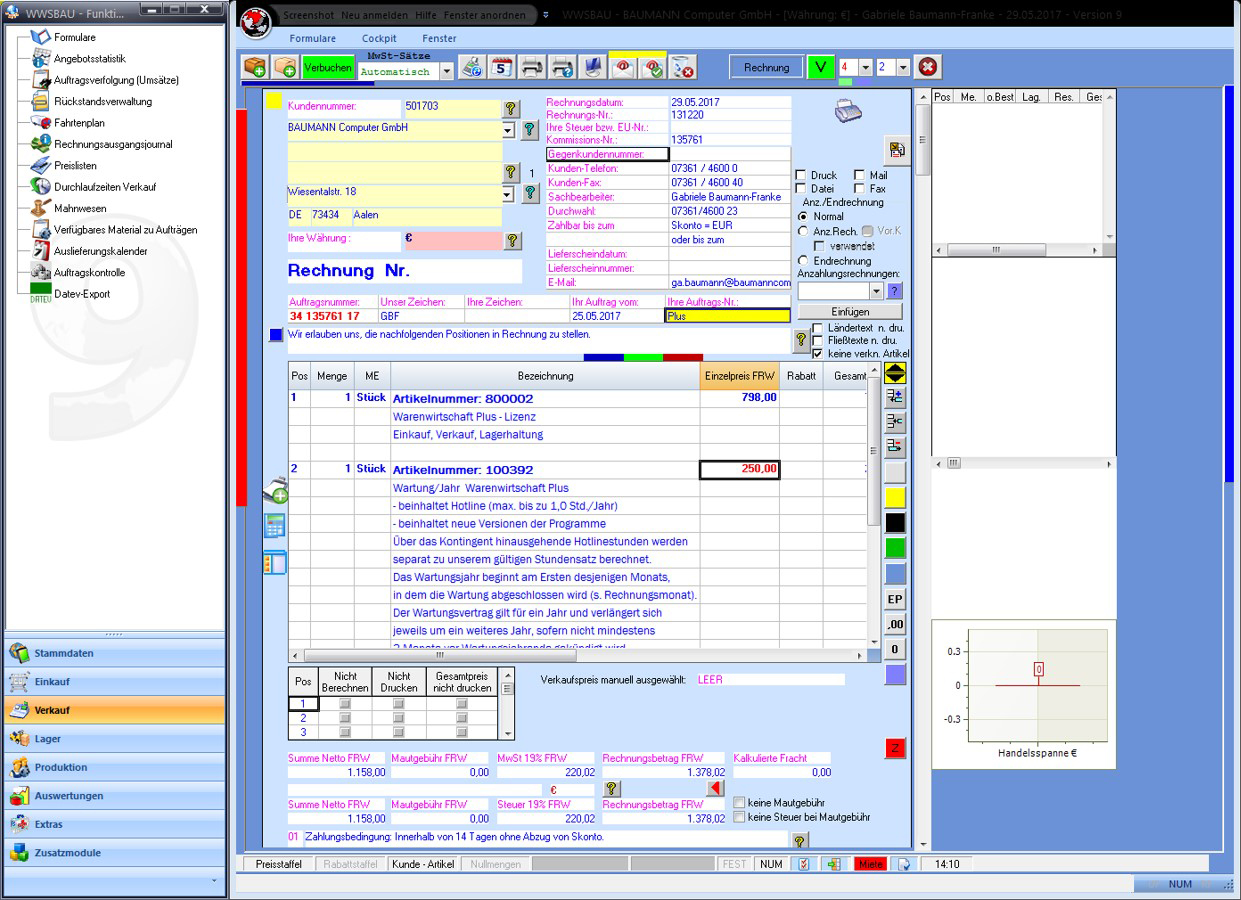Click the Einfügen button
Viewport: 1241px width, 900px height.
click(850, 312)
